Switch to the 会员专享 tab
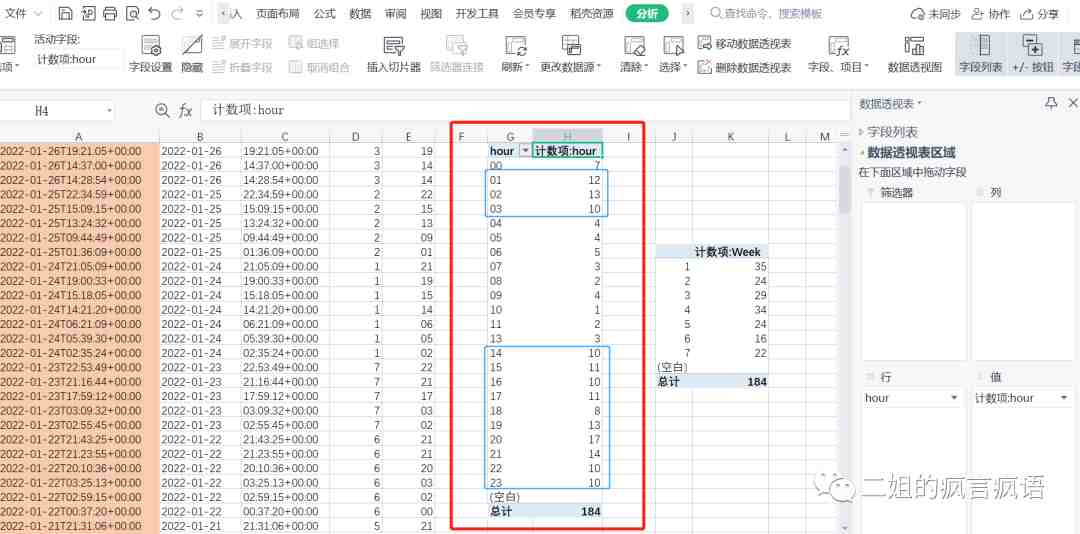1080x534 pixels. pos(534,13)
